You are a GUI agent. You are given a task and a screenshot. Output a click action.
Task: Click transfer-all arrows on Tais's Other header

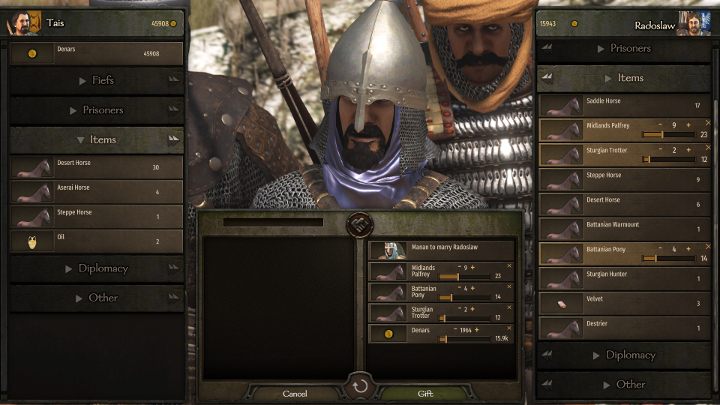173,297
